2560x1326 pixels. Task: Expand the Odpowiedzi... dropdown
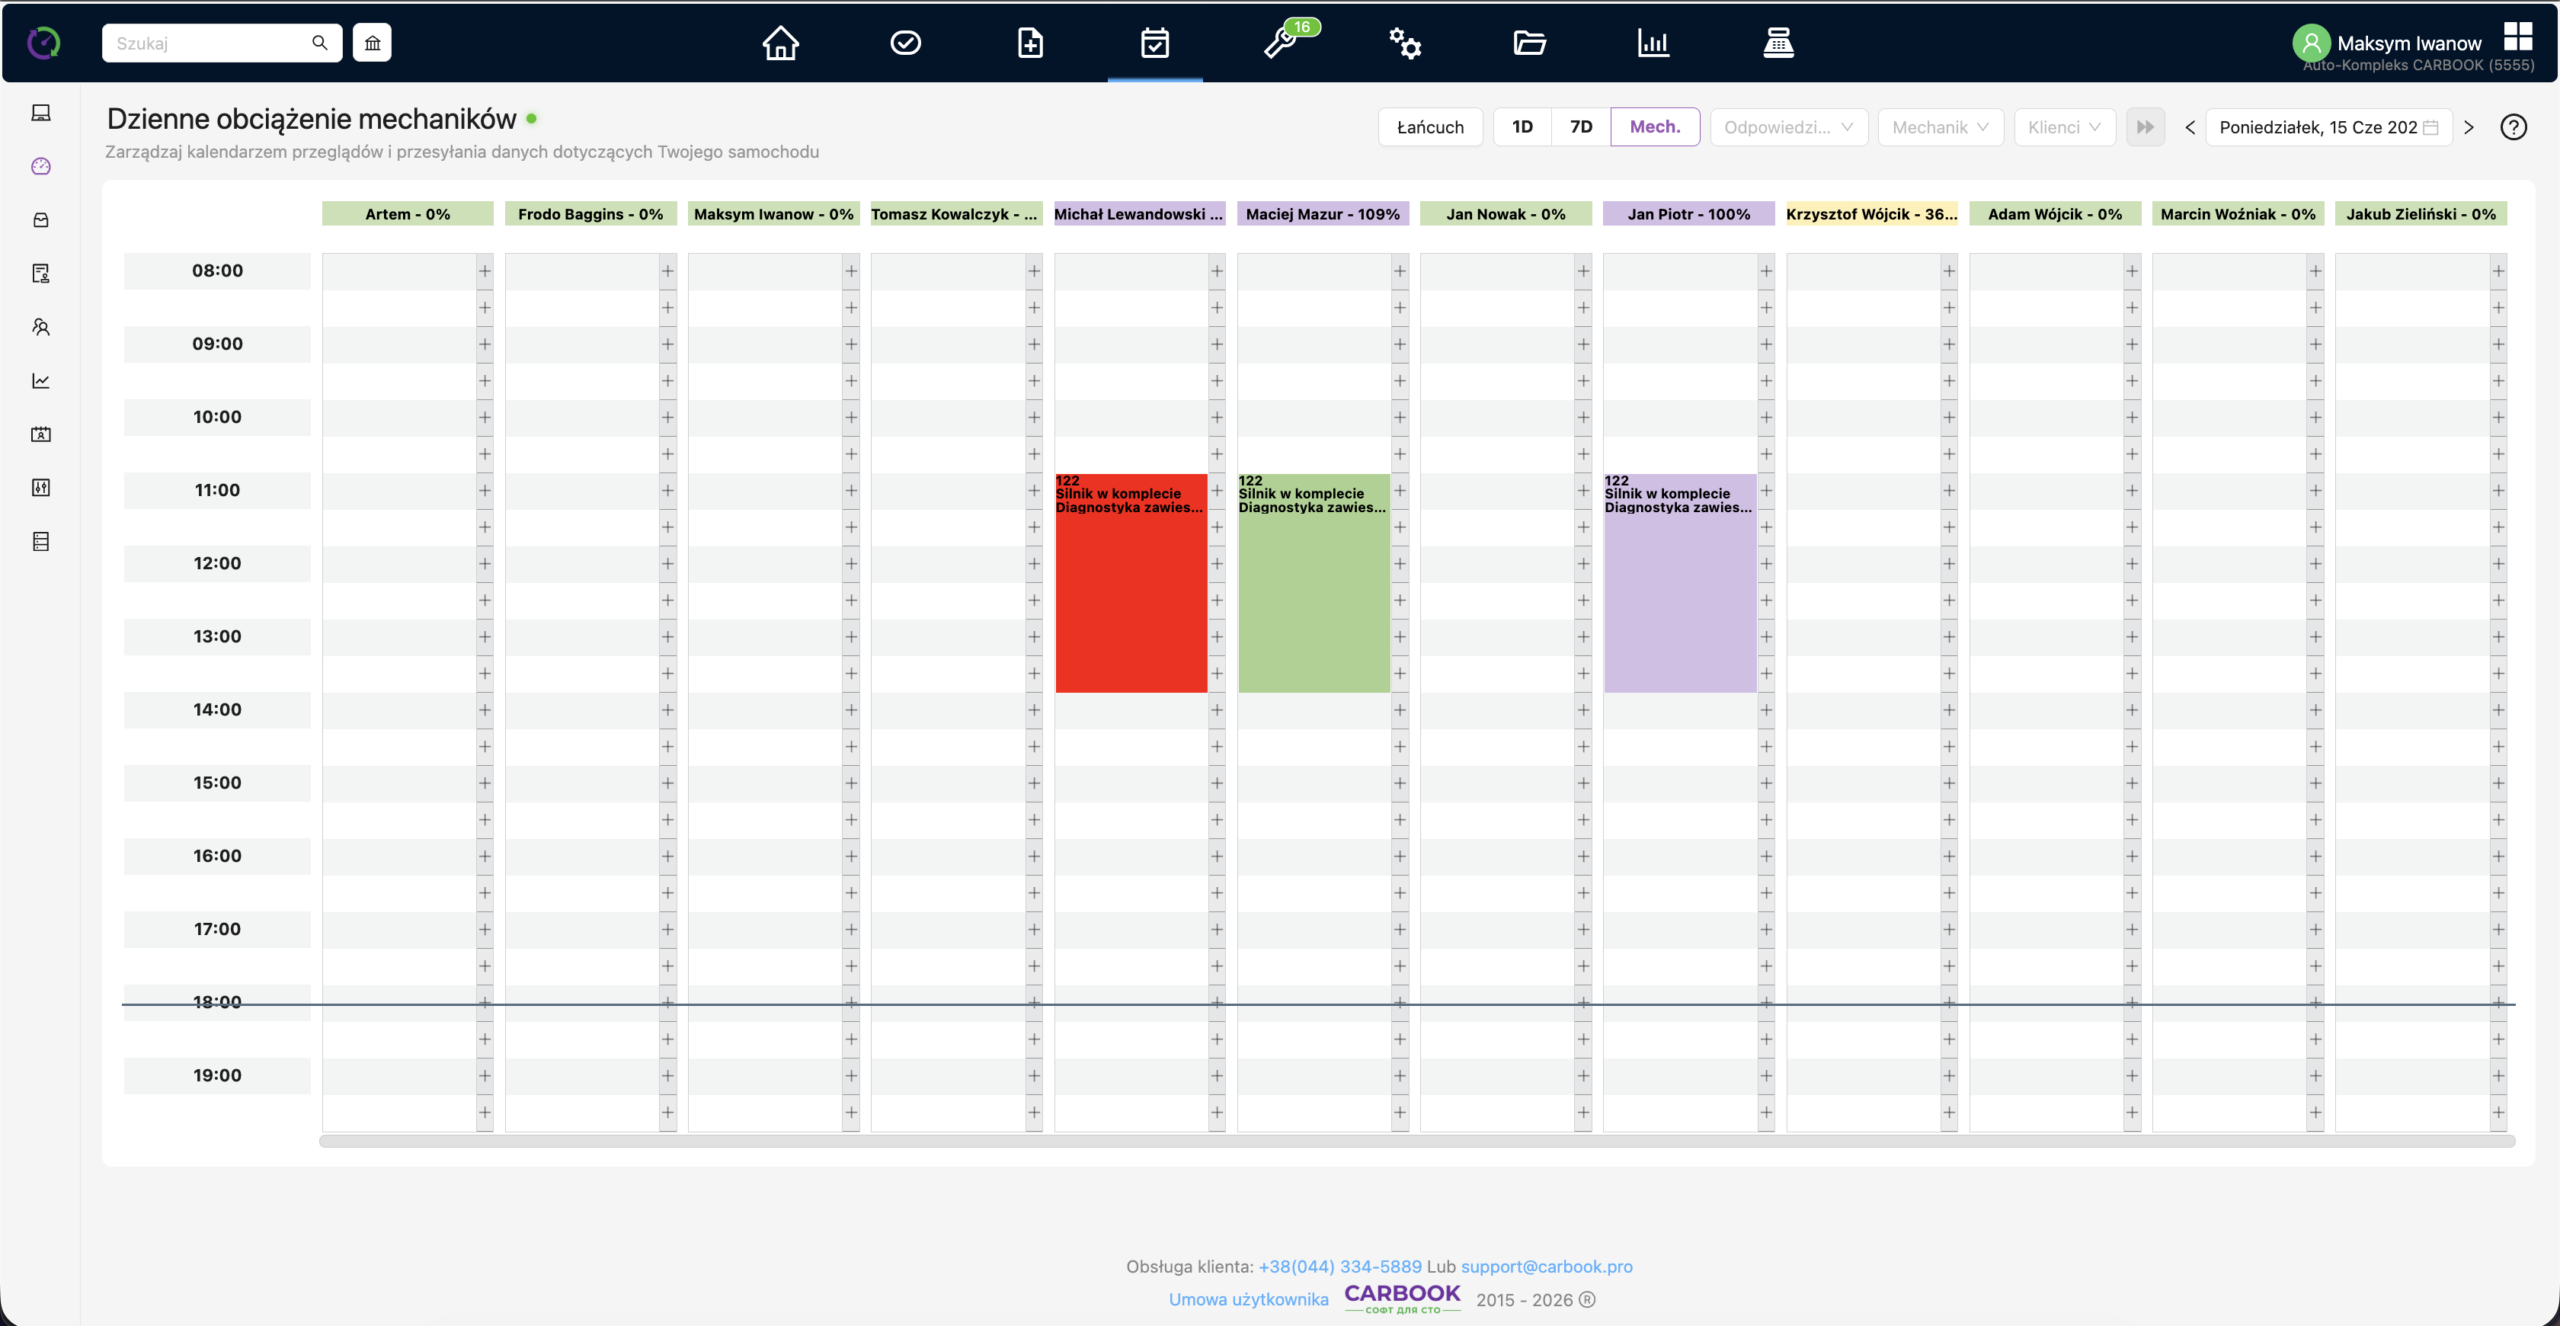pyautogui.click(x=1789, y=127)
